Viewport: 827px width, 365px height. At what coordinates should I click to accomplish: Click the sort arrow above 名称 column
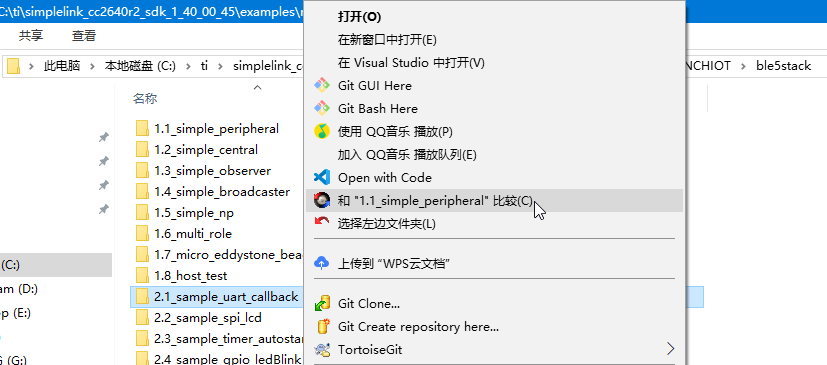[x=257, y=88]
